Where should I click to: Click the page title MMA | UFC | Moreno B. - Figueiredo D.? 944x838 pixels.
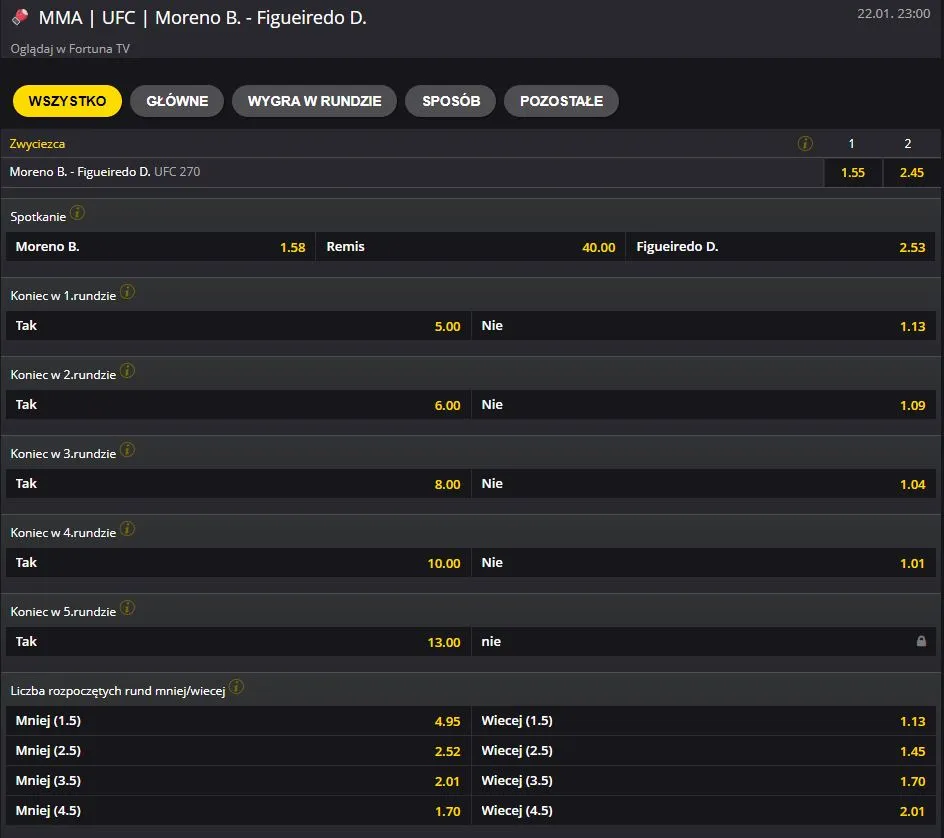pos(202,17)
